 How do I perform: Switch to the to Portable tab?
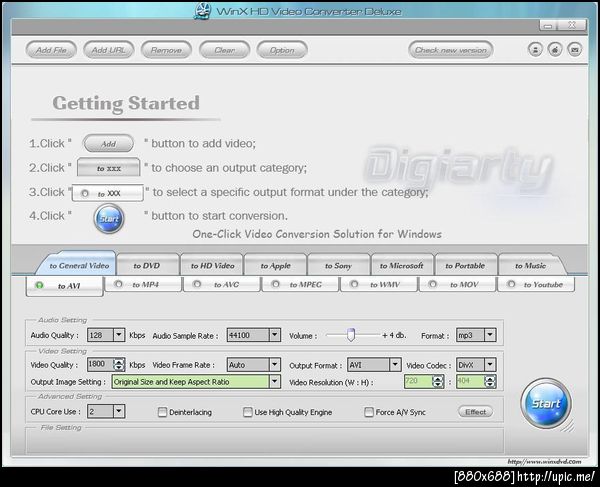click(465, 265)
